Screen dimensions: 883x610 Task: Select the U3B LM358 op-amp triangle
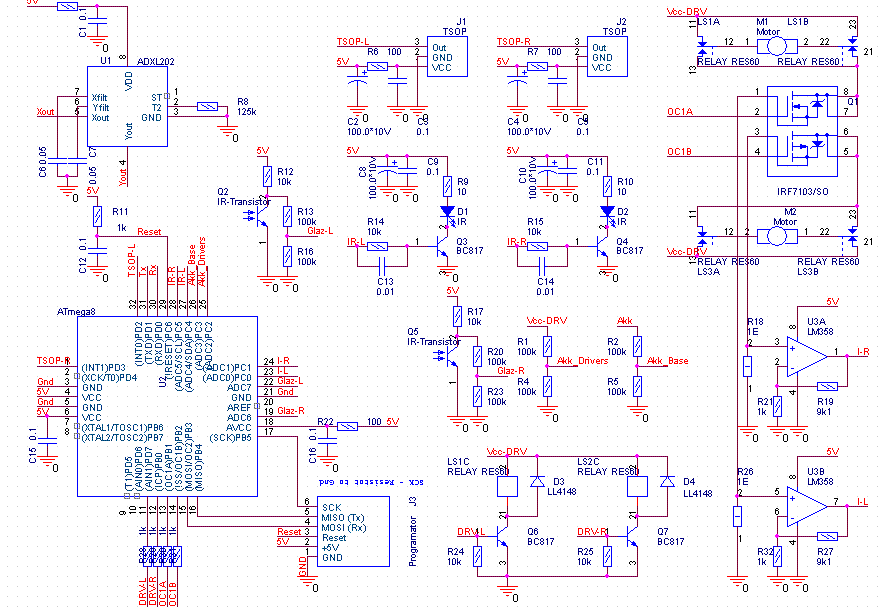click(x=807, y=502)
